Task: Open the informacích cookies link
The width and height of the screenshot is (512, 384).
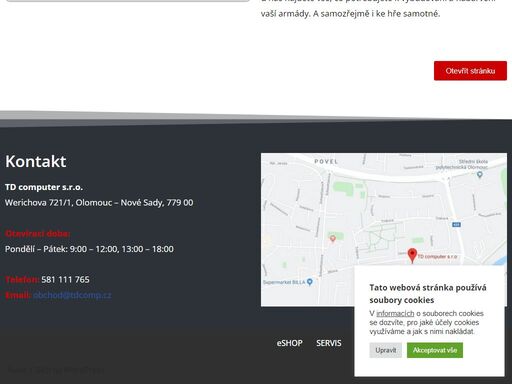Action: click(x=395, y=313)
